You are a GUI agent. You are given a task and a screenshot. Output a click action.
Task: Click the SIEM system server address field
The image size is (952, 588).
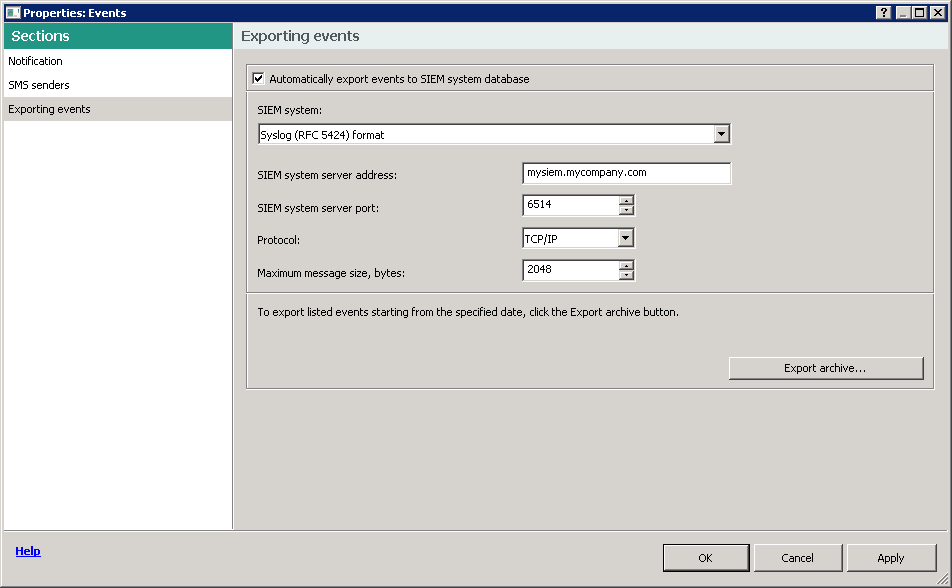(x=627, y=173)
